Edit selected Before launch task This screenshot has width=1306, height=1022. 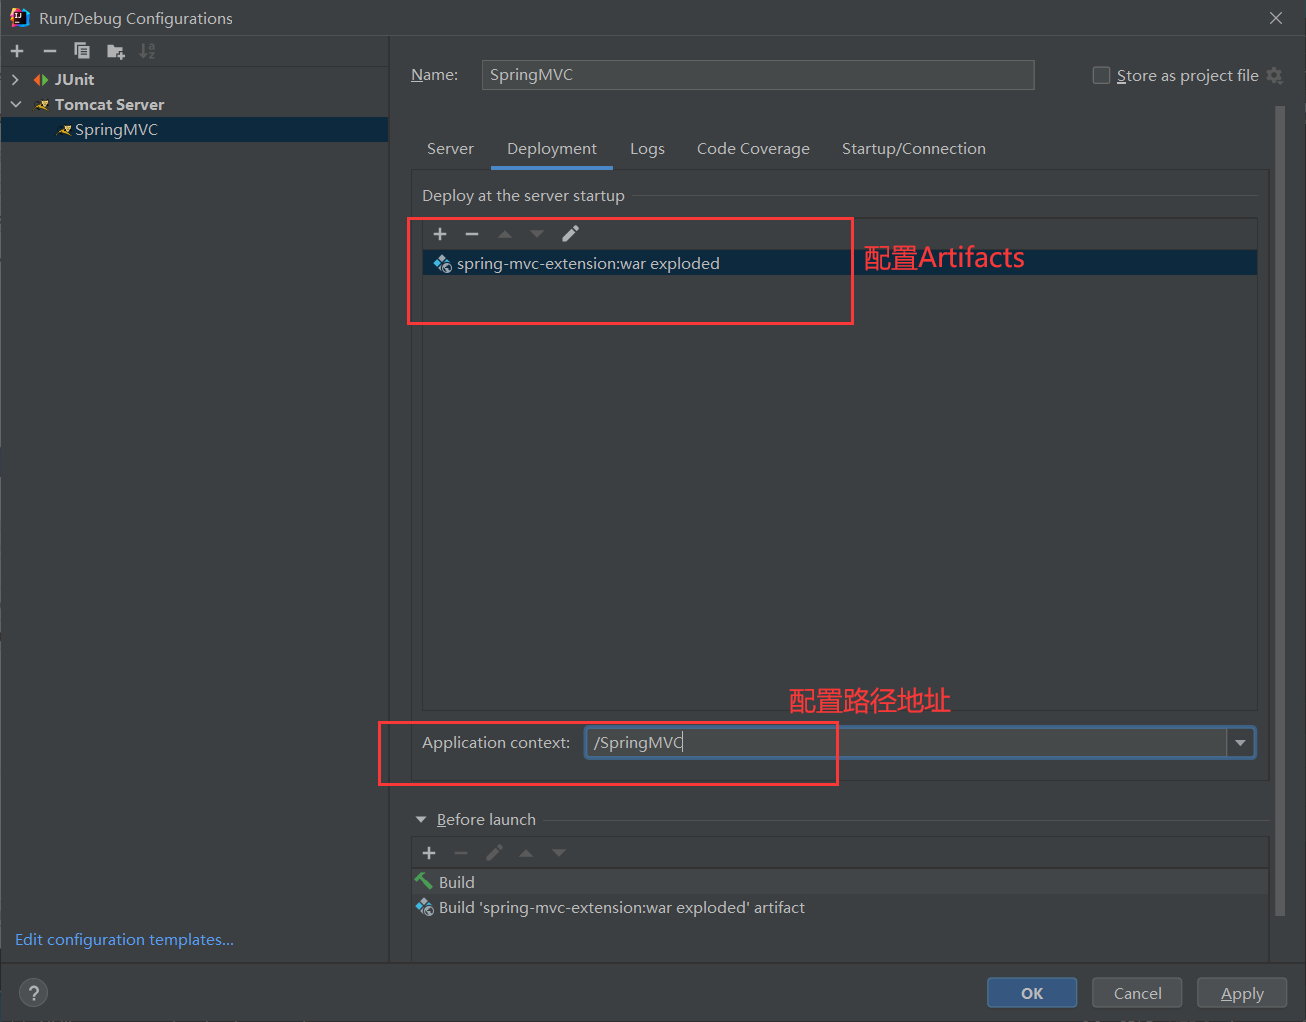point(494,853)
